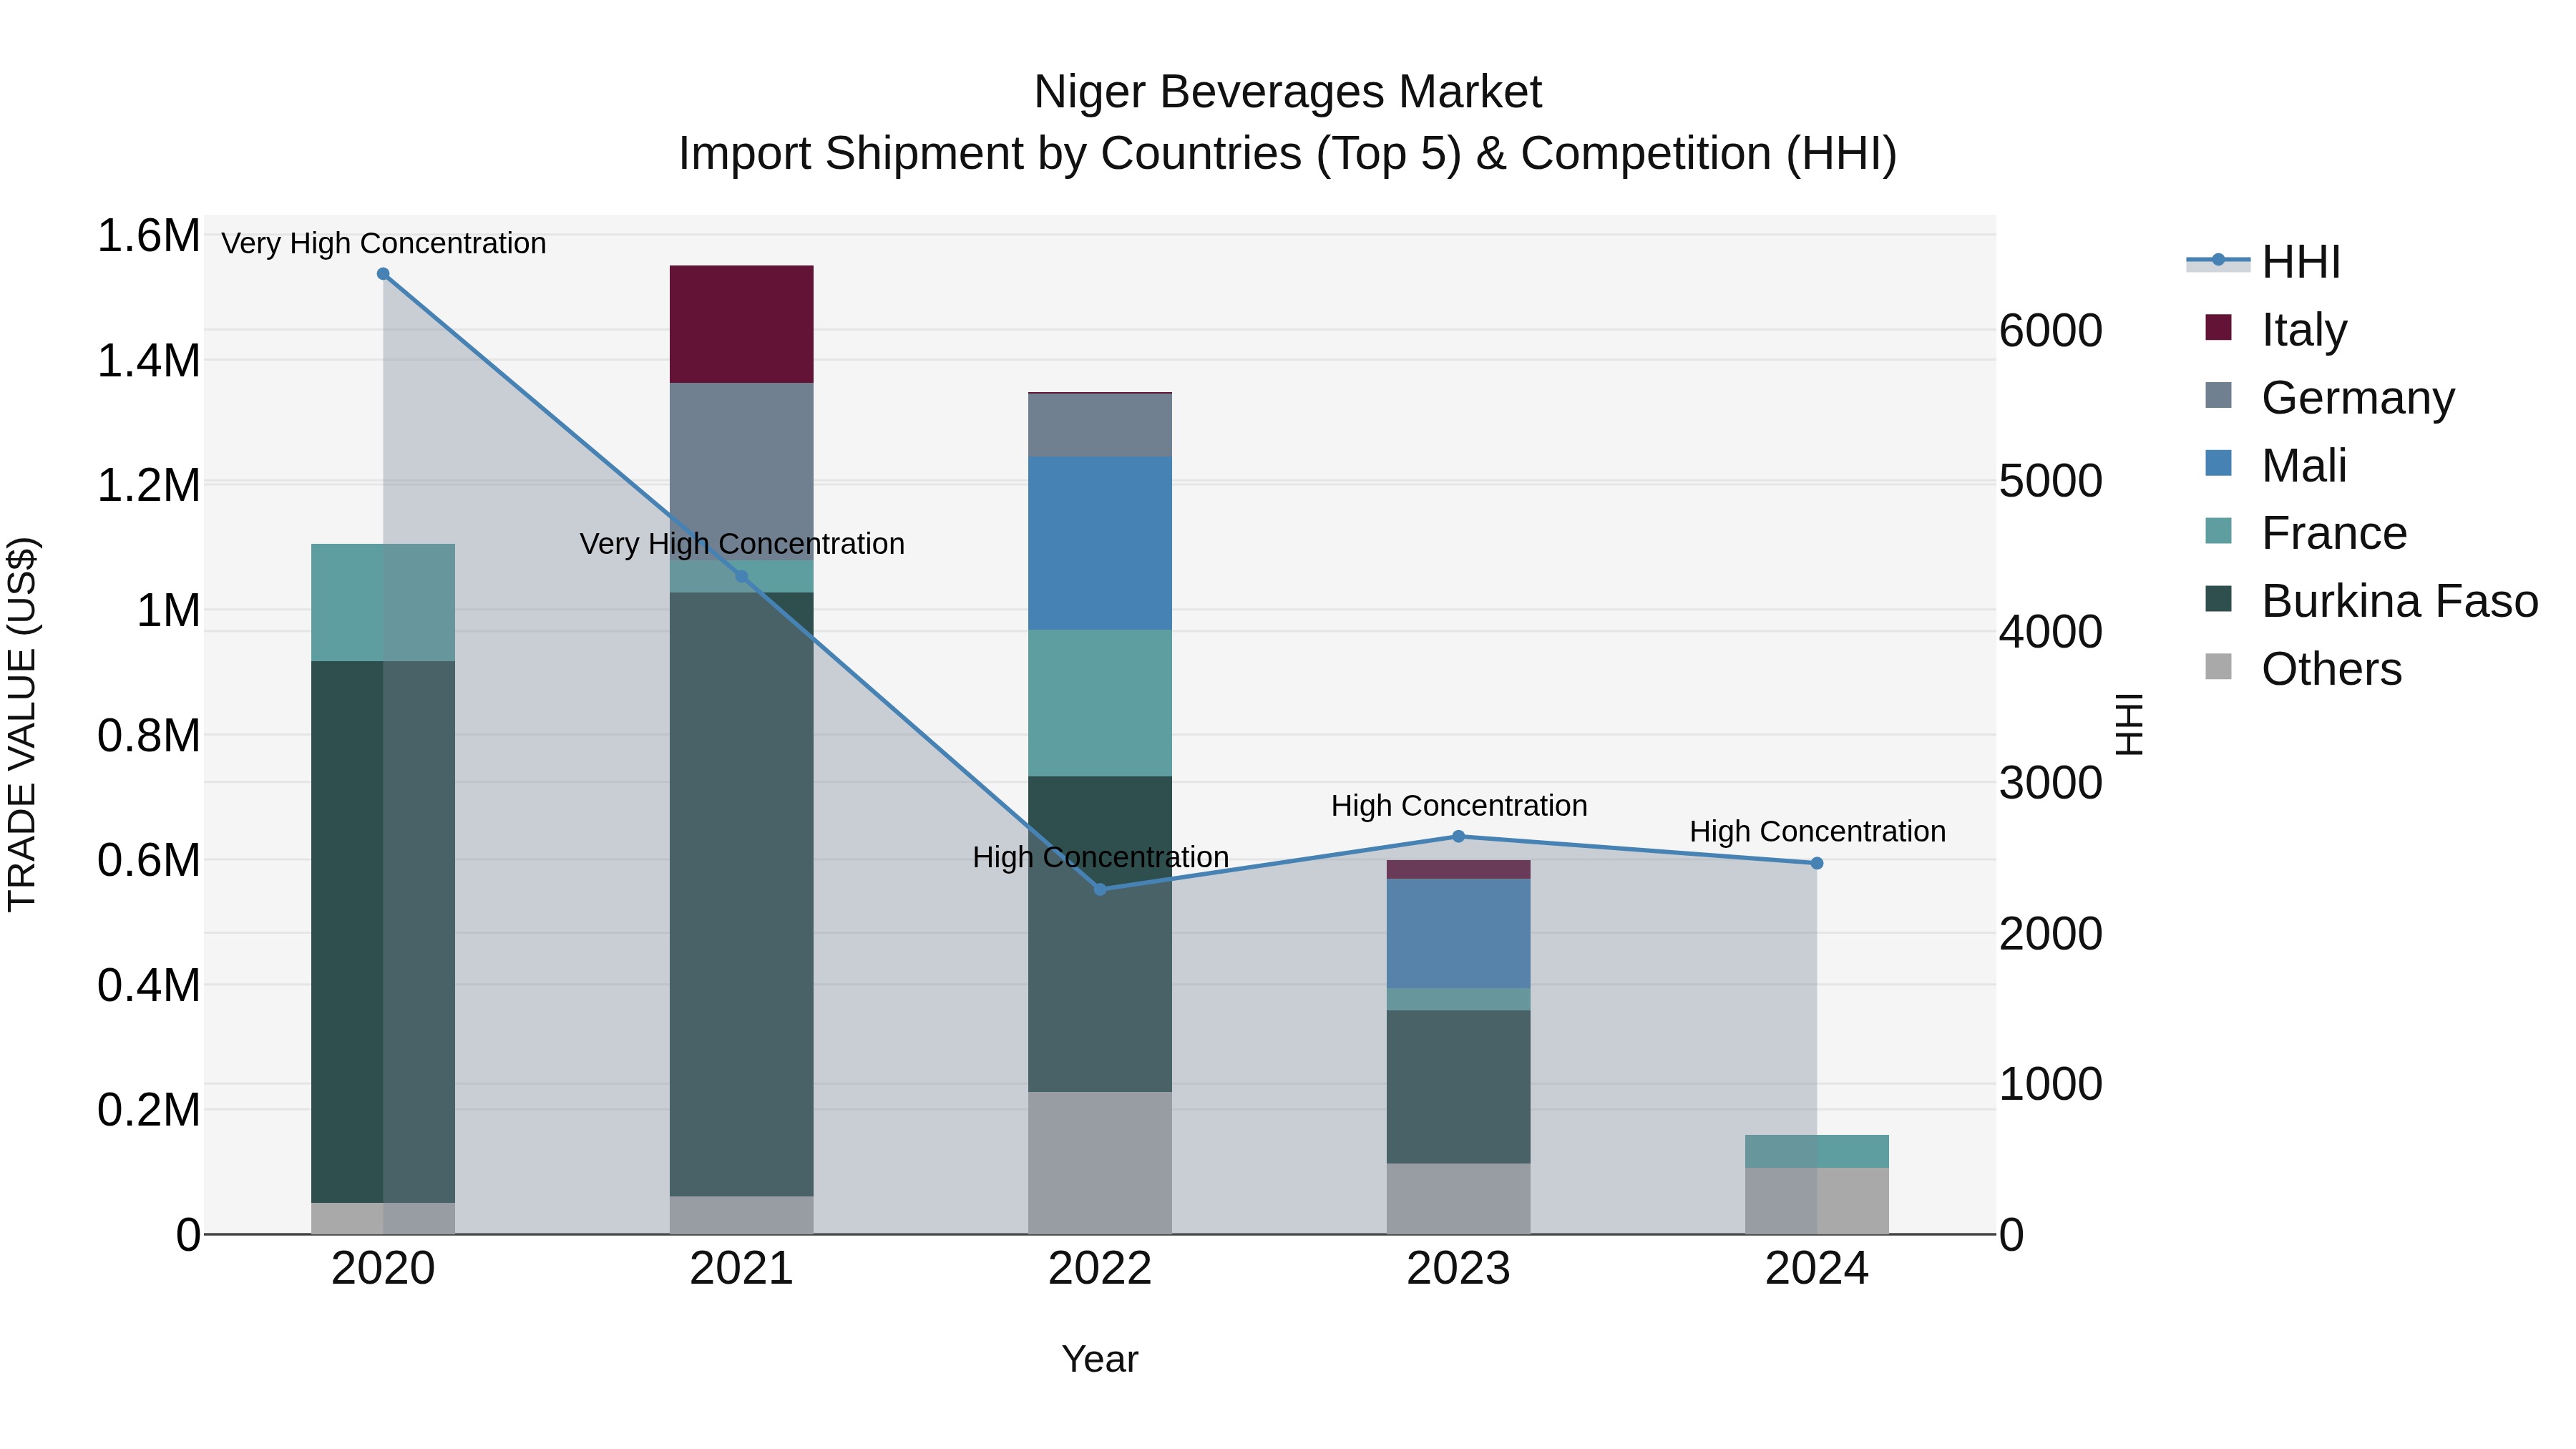2576x1449 pixels.
Task: Click the Year axis title
Action: (x=1100, y=1359)
